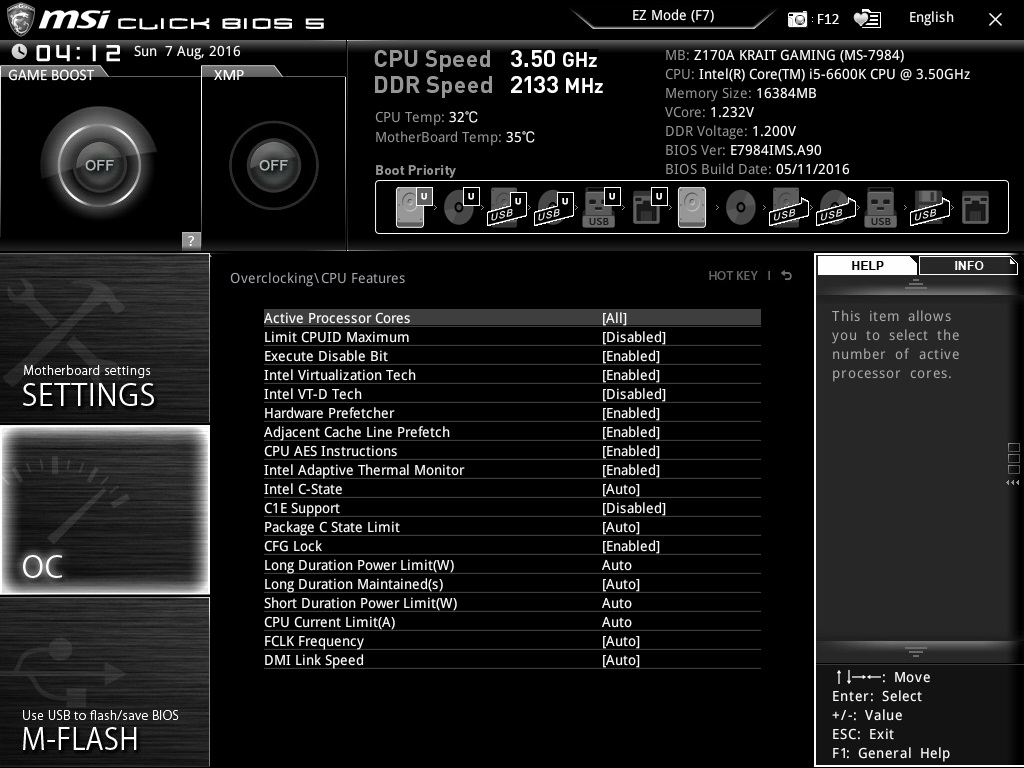Click the BIOS Ver E7984IMS.A90 text
1024x768 pixels.
tap(743, 150)
